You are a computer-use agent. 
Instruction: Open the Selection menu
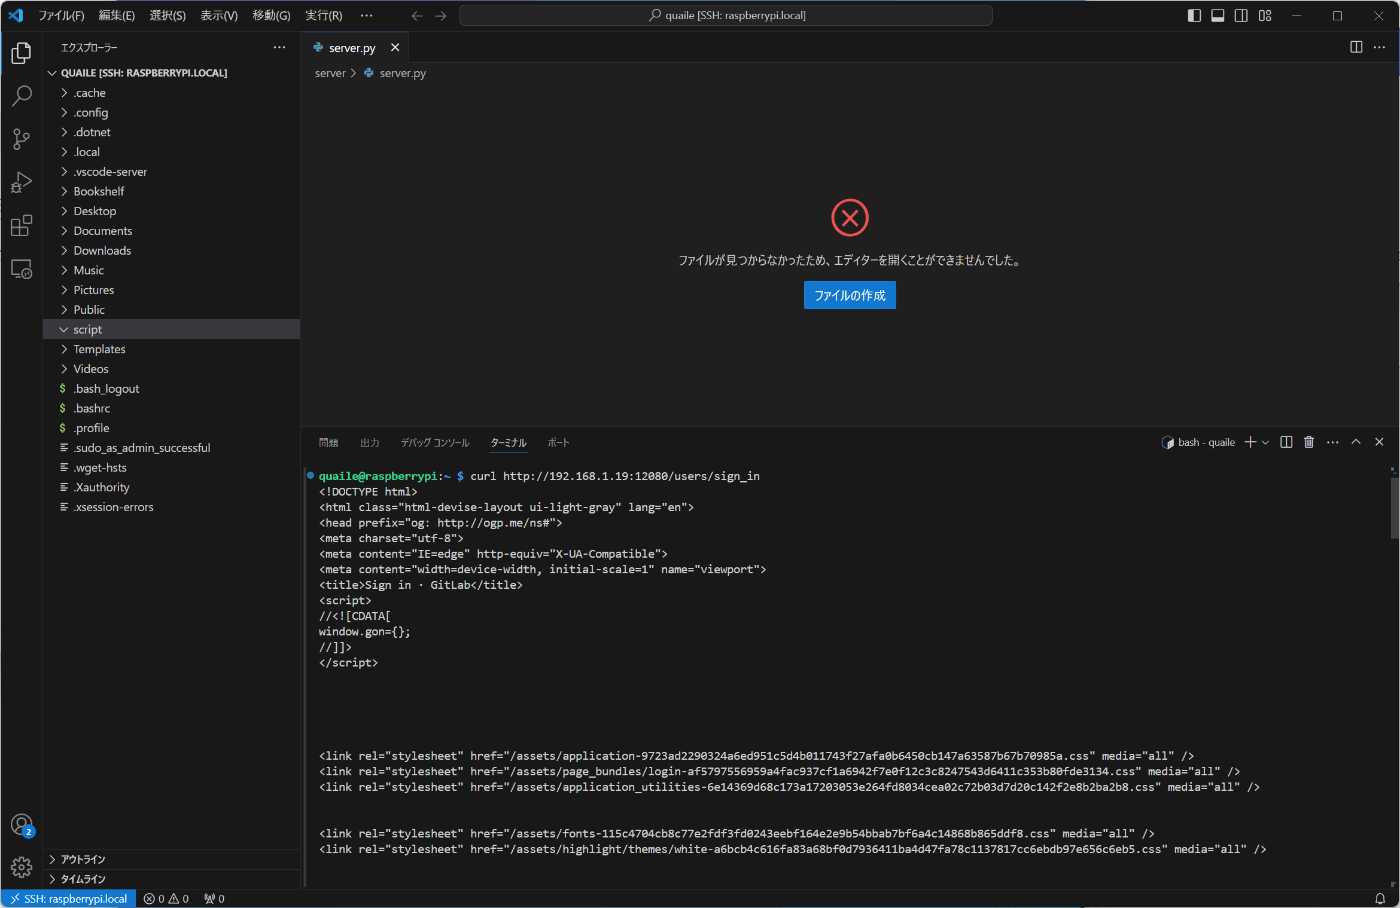point(168,16)
